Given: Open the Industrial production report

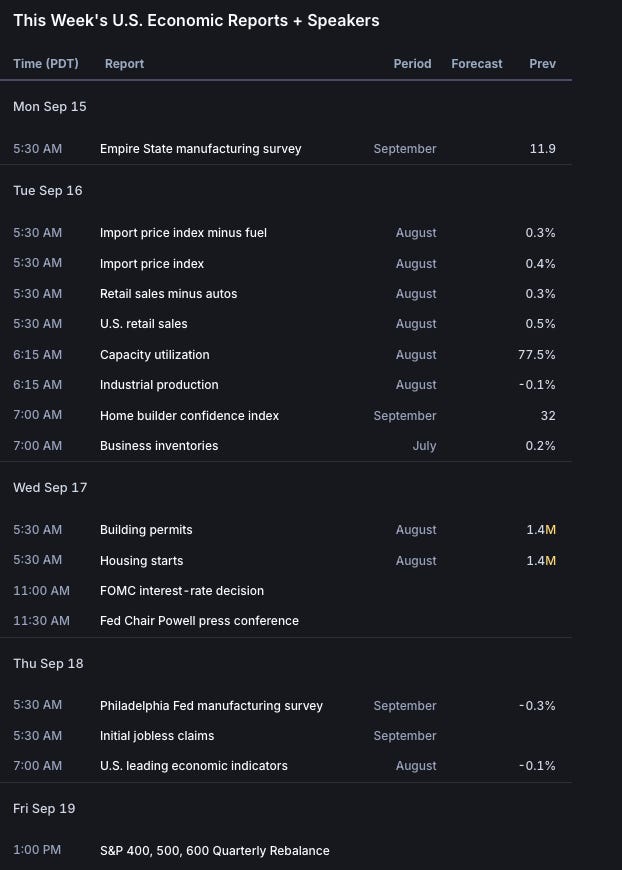Looking at the screenshot, I should point(159,385).
